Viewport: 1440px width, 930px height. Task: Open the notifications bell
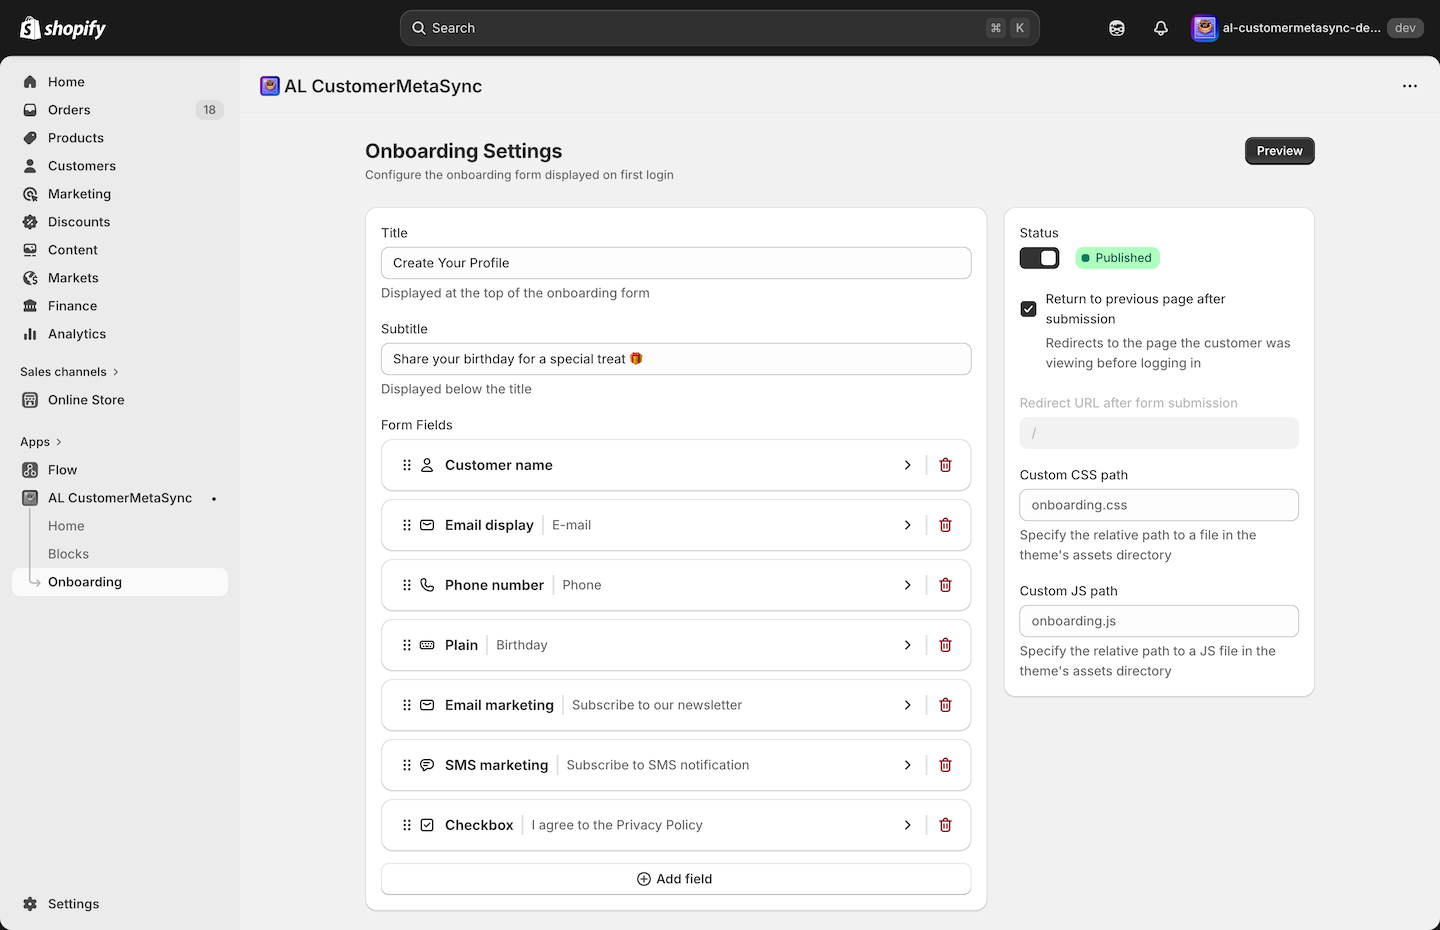pyautogui.click(x=1161, y=28)
